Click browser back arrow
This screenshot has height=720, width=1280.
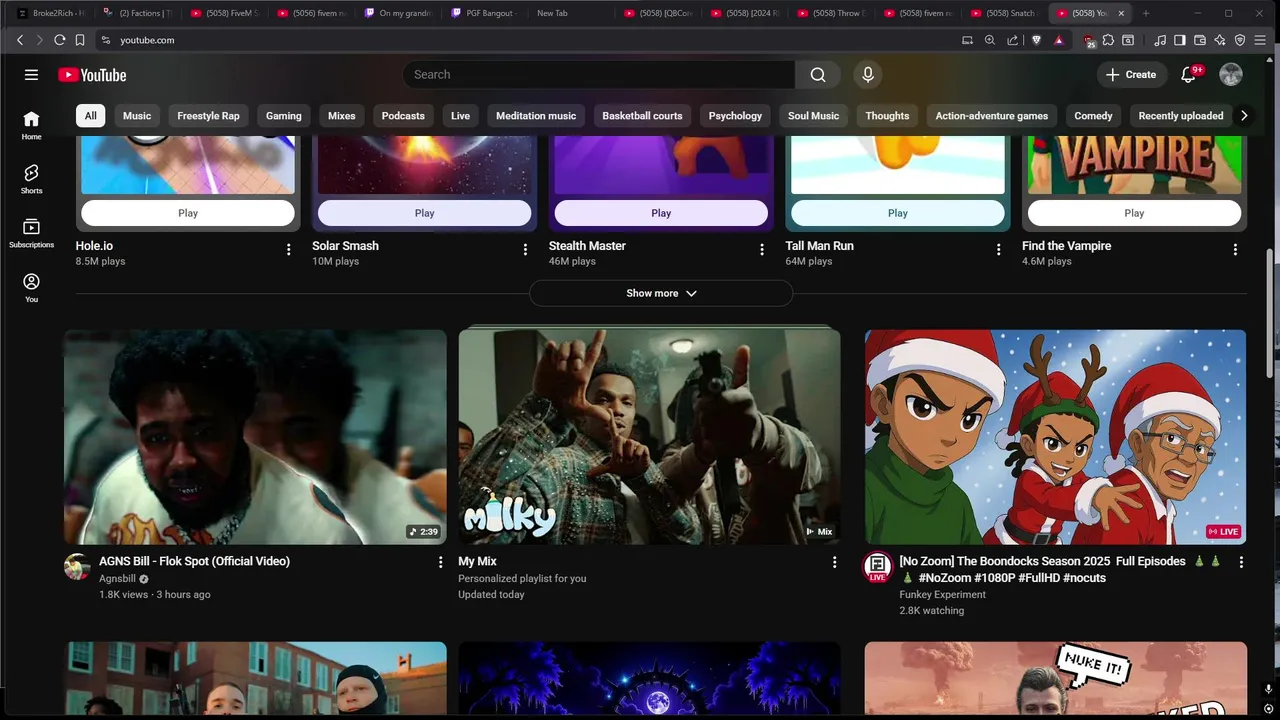(20, 40)
